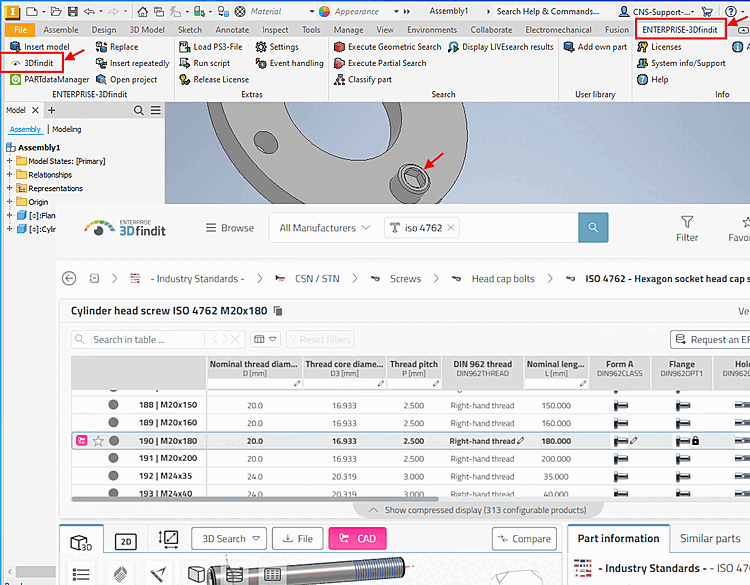Click the blue search button in 3Dfindit
750x585 pixels.
593,227
